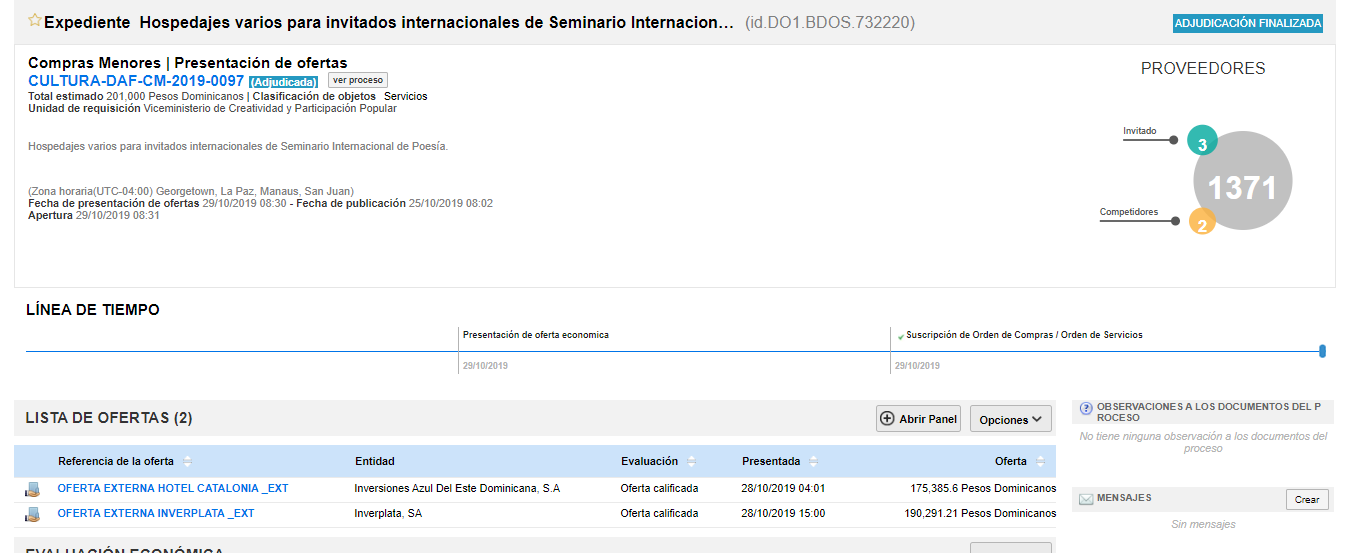Sort offers by Evaluación column
Screen dimensions: 1347x553
691,462
